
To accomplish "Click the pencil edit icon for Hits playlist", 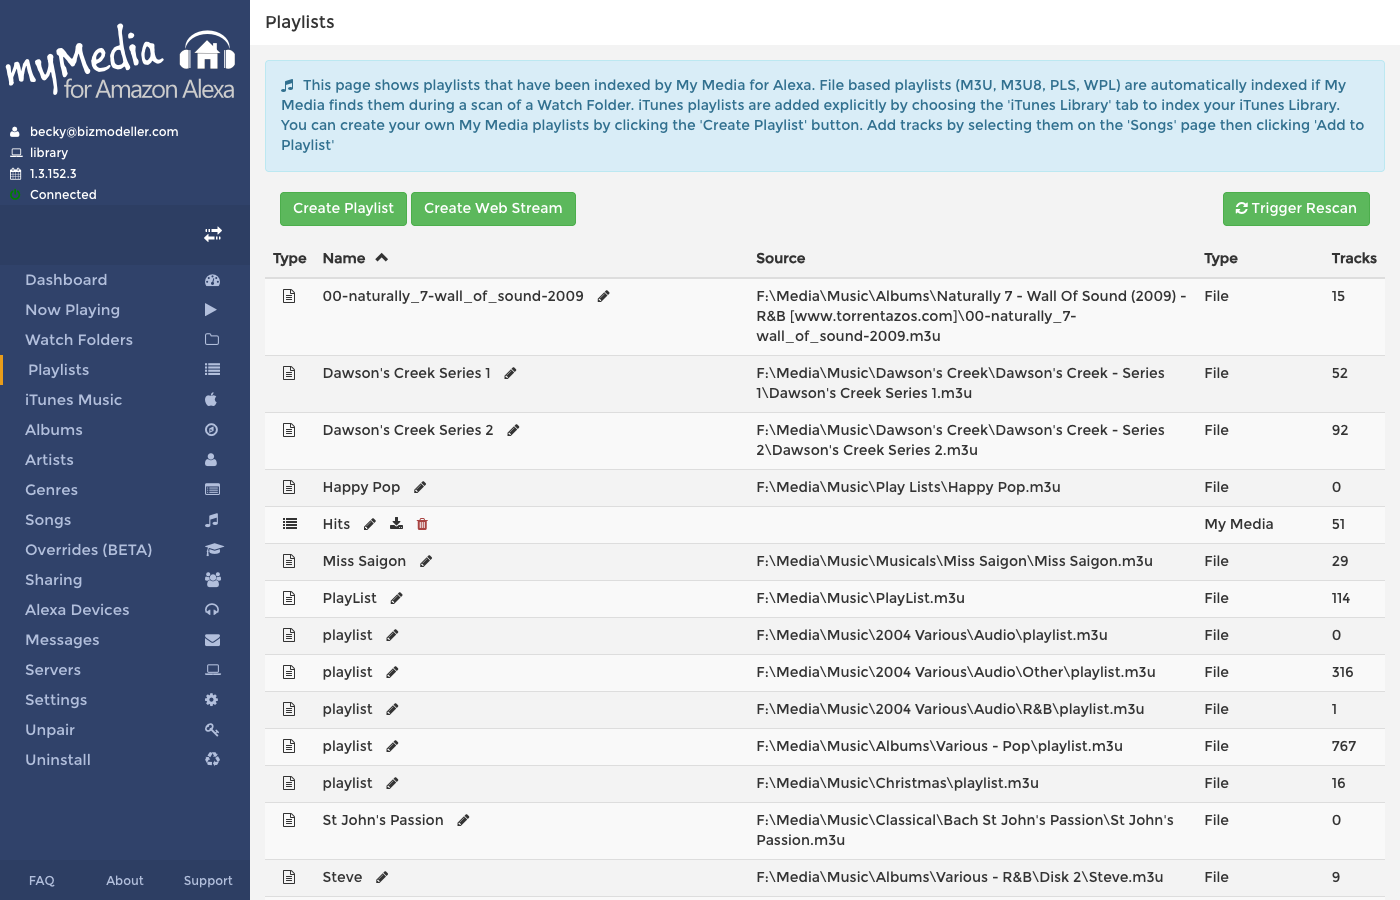I will (370, 524).
